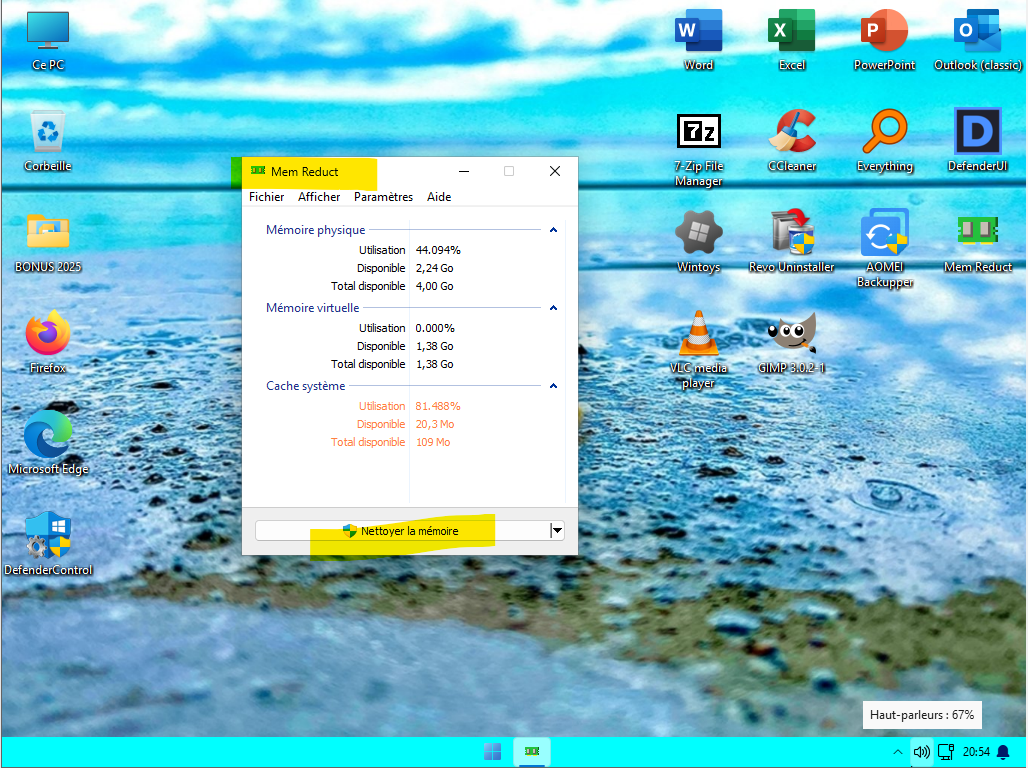The image size is (1028, 768).
Task: Select the Excel desktop icon
Action: coord(791,41)
